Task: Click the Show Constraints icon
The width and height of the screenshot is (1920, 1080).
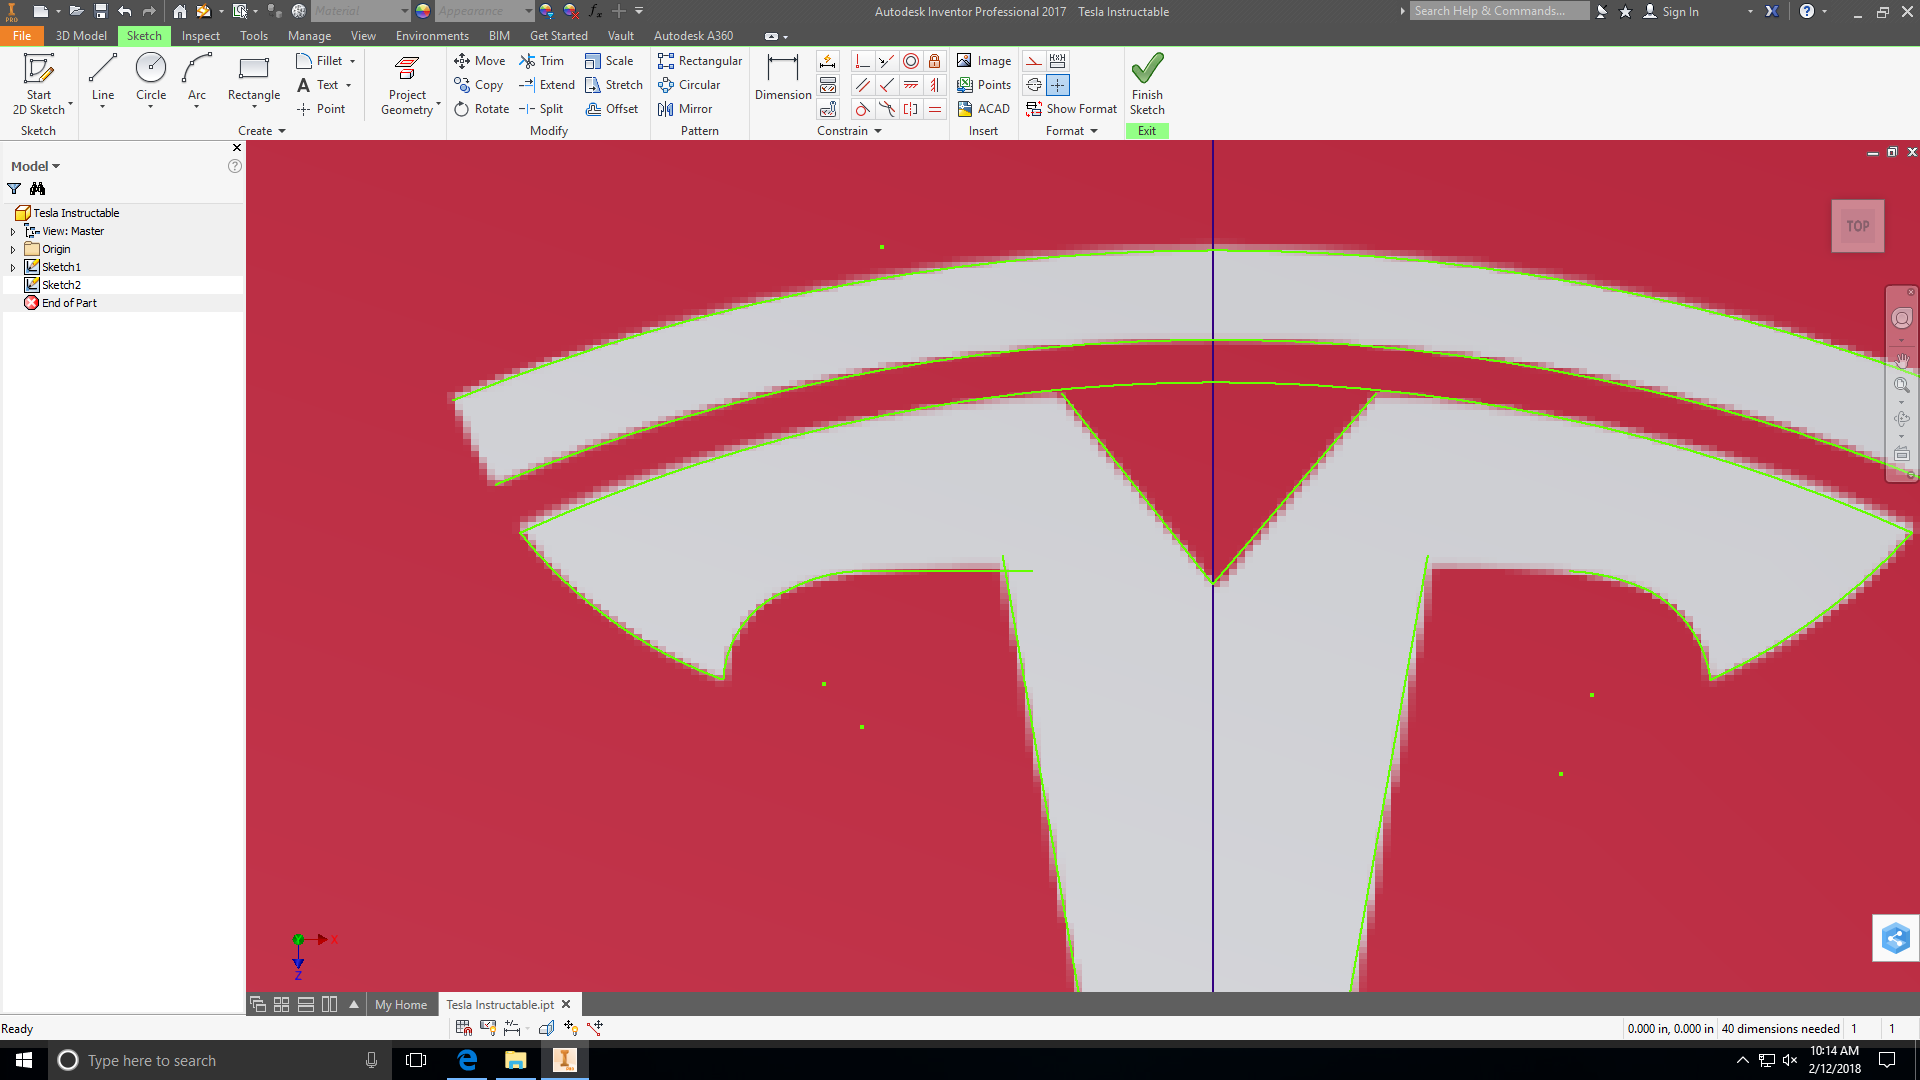Action: [828, 85]
